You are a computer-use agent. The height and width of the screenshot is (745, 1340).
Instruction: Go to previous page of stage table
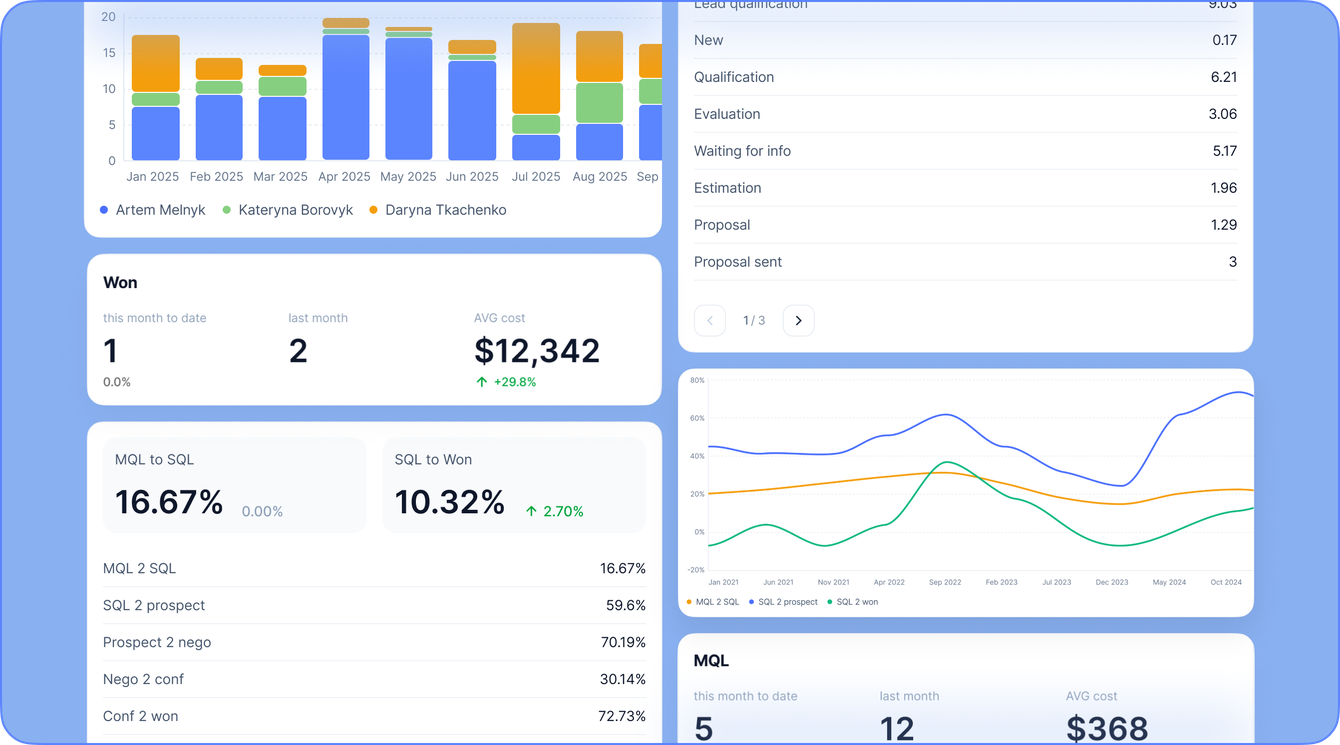pos(710,320)
